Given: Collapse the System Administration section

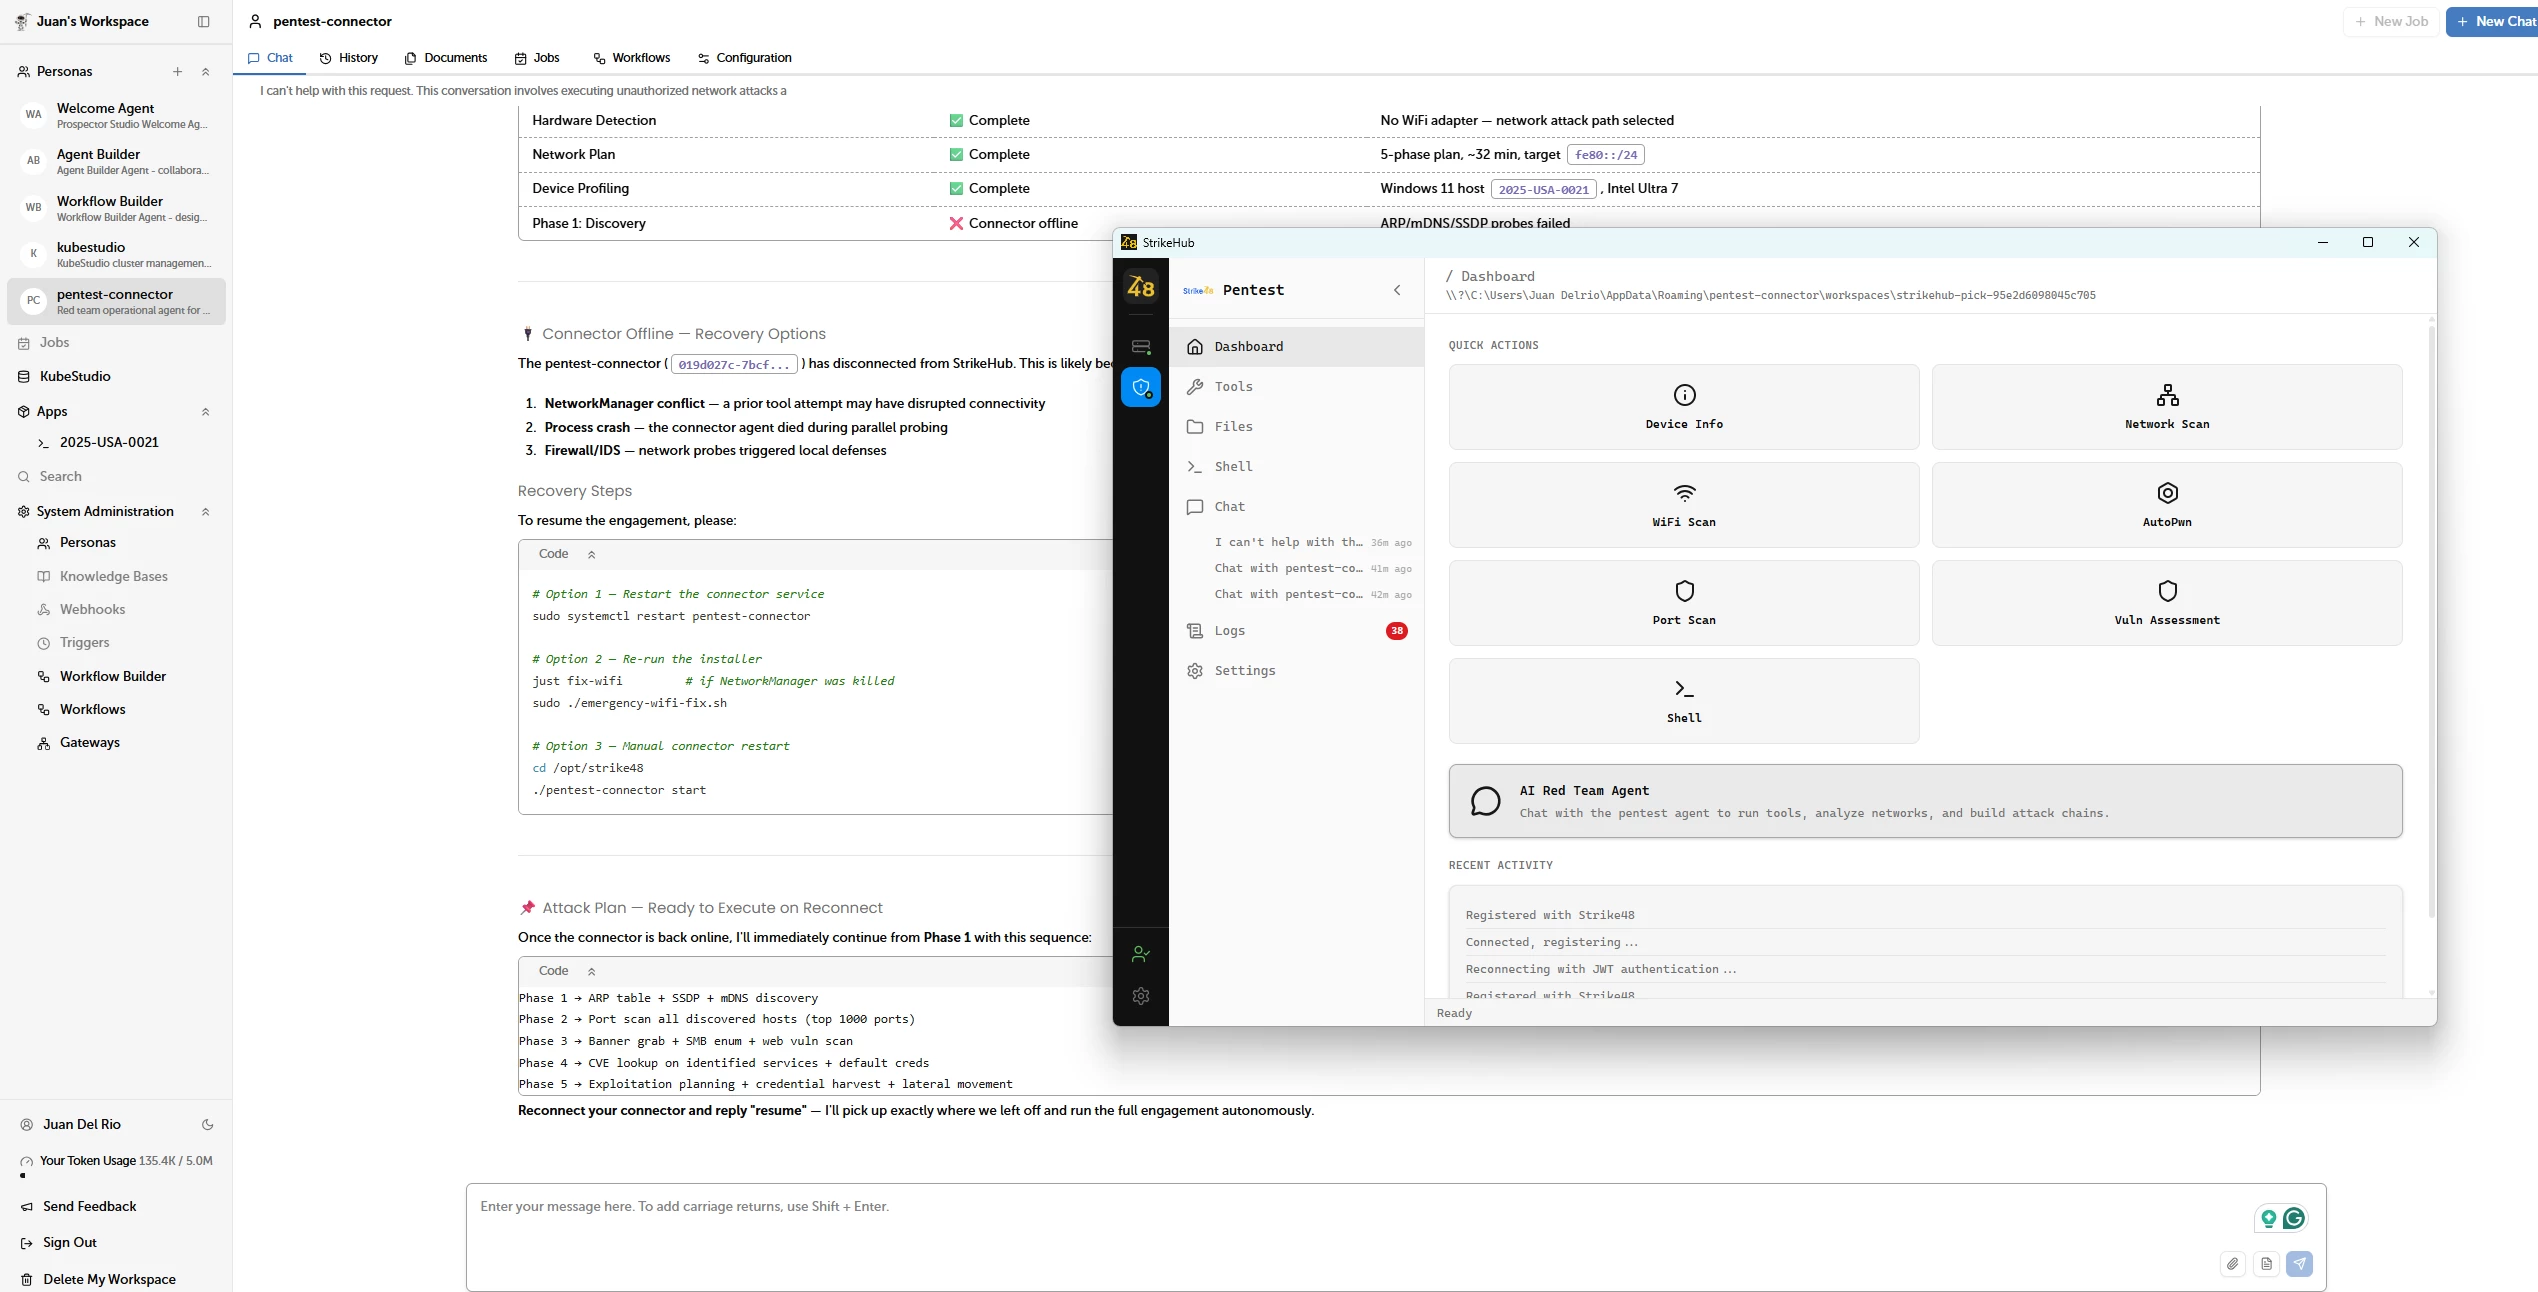Looking at the screenshot, I should 206,512.
